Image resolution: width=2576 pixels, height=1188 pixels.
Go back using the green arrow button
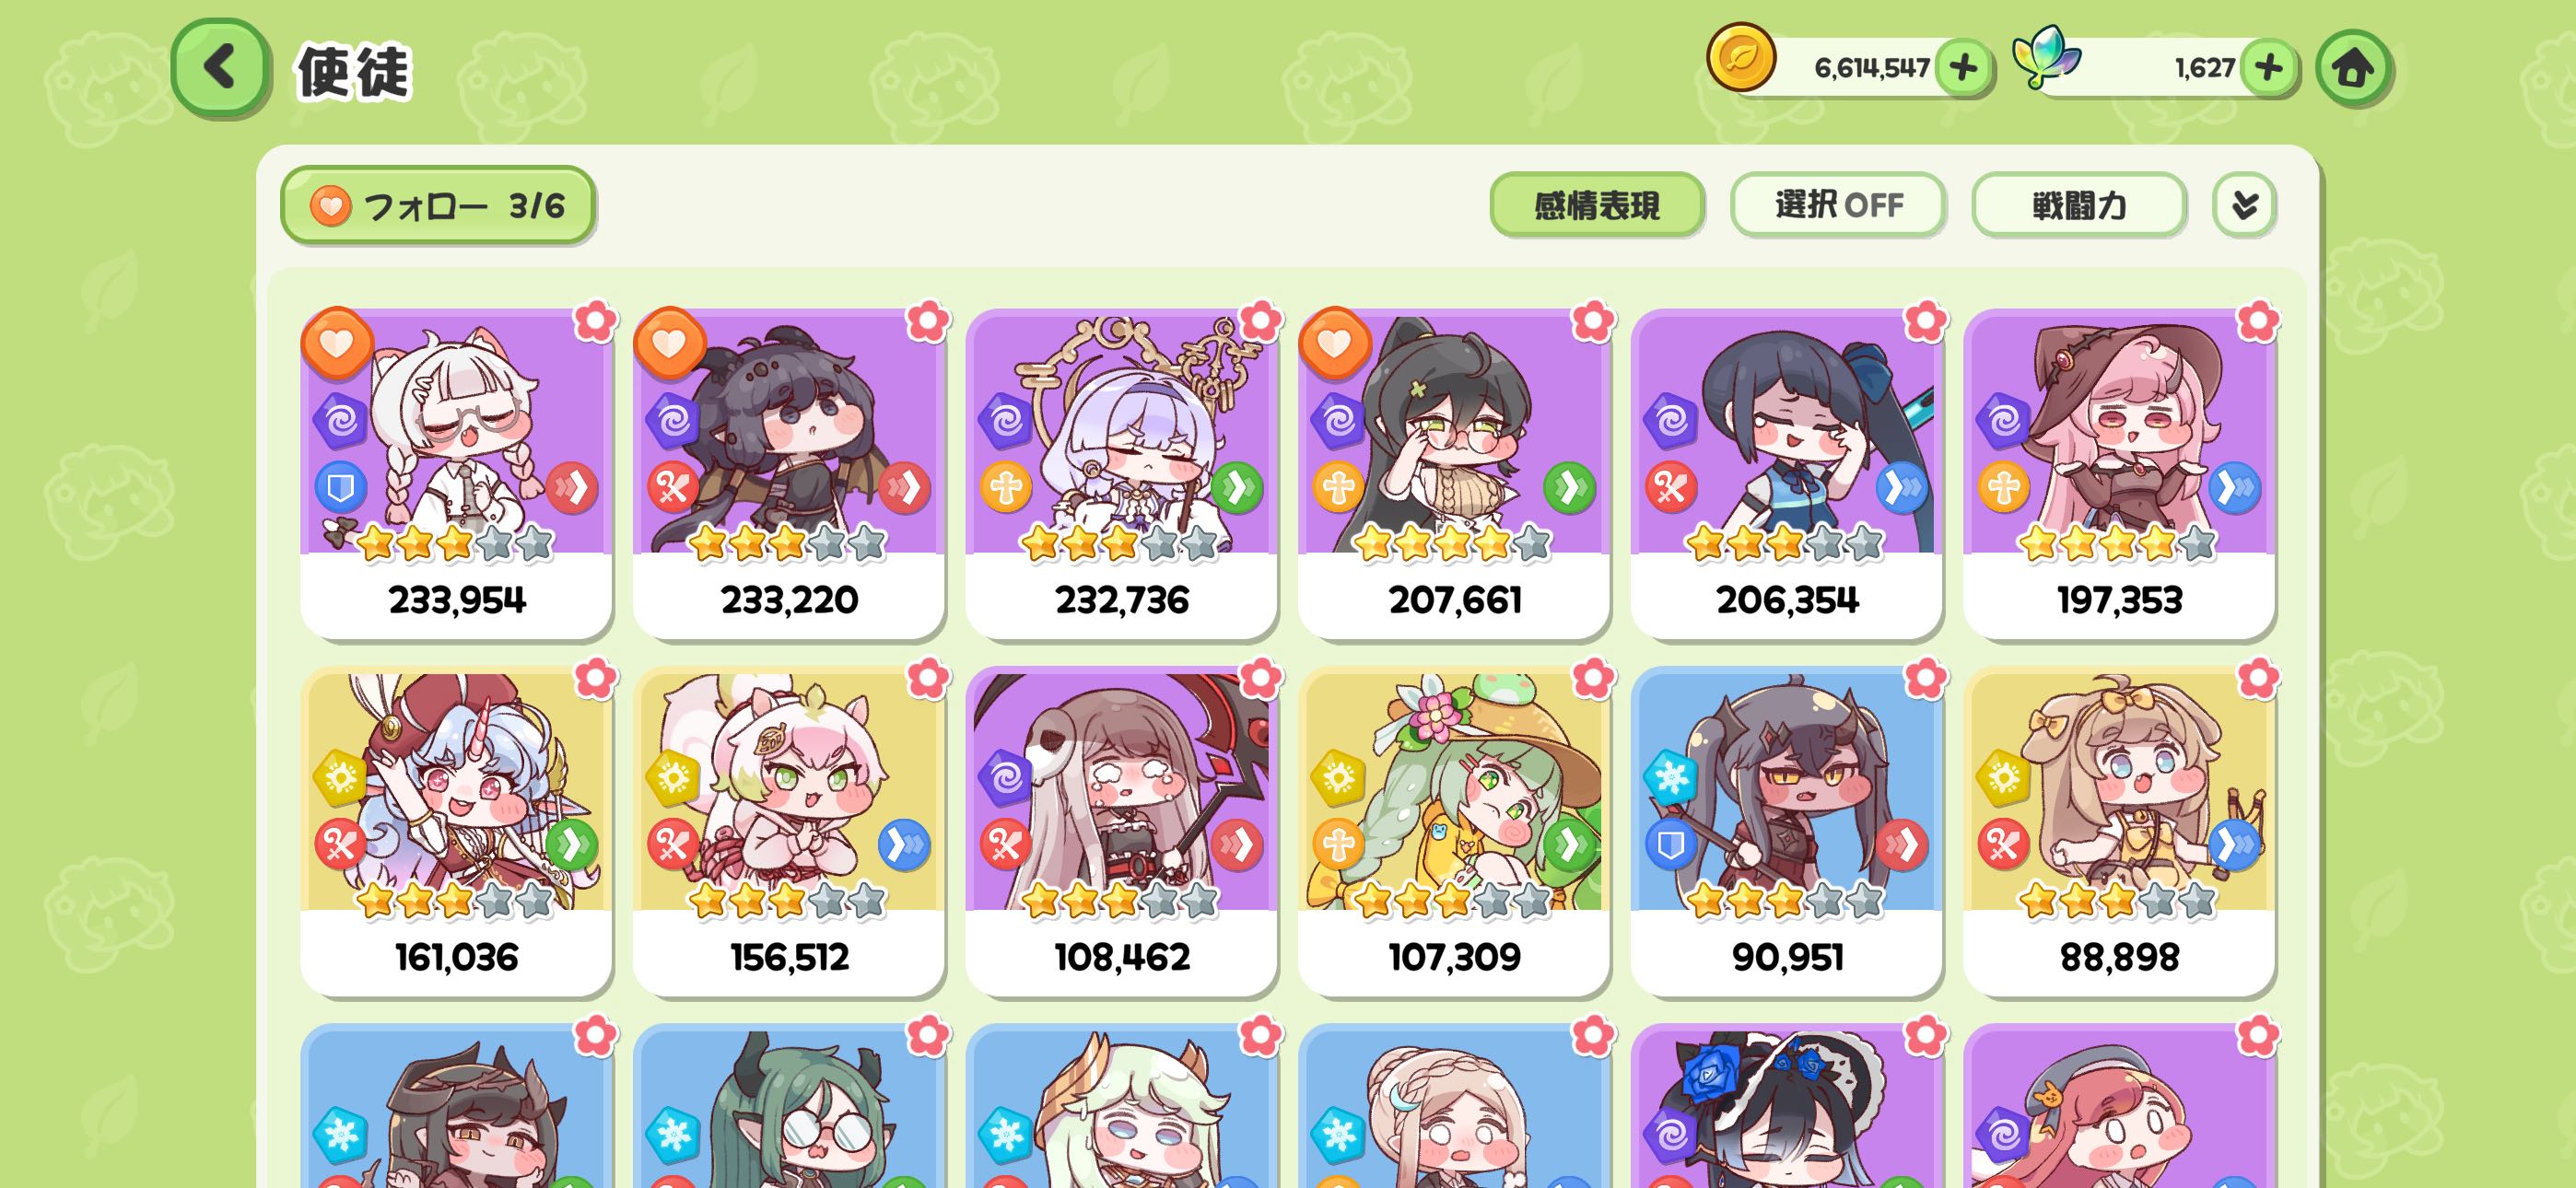(x=220, y=67)
